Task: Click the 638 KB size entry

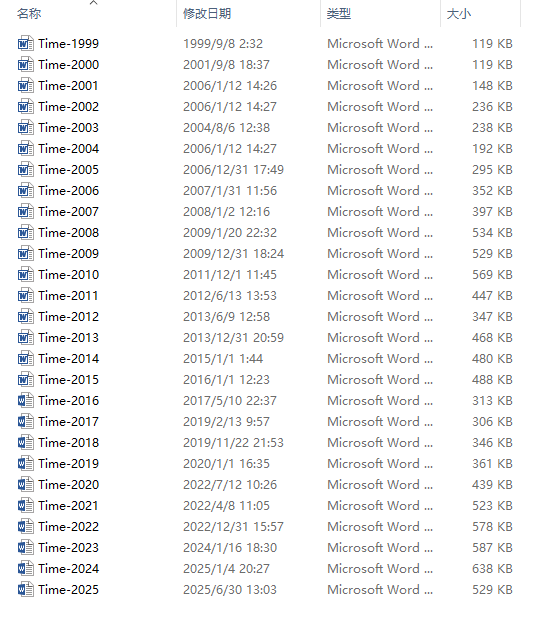Action: coord(492,569)
